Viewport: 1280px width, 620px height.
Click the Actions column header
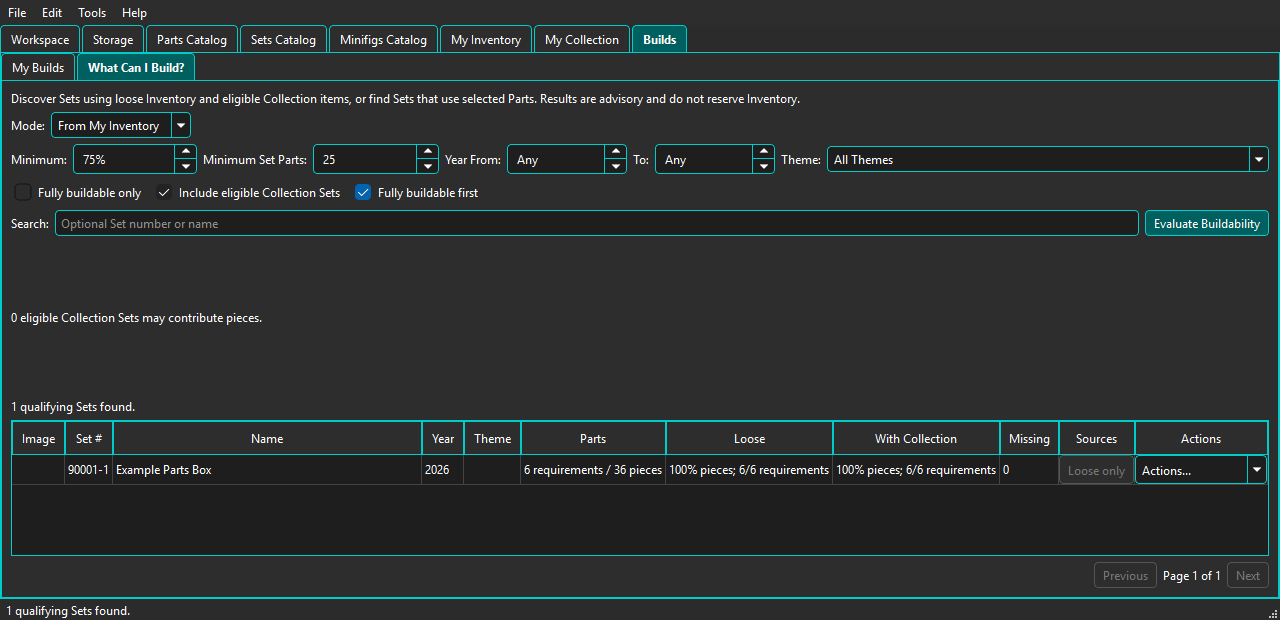pyautogui.click(x=1201, y=439)
